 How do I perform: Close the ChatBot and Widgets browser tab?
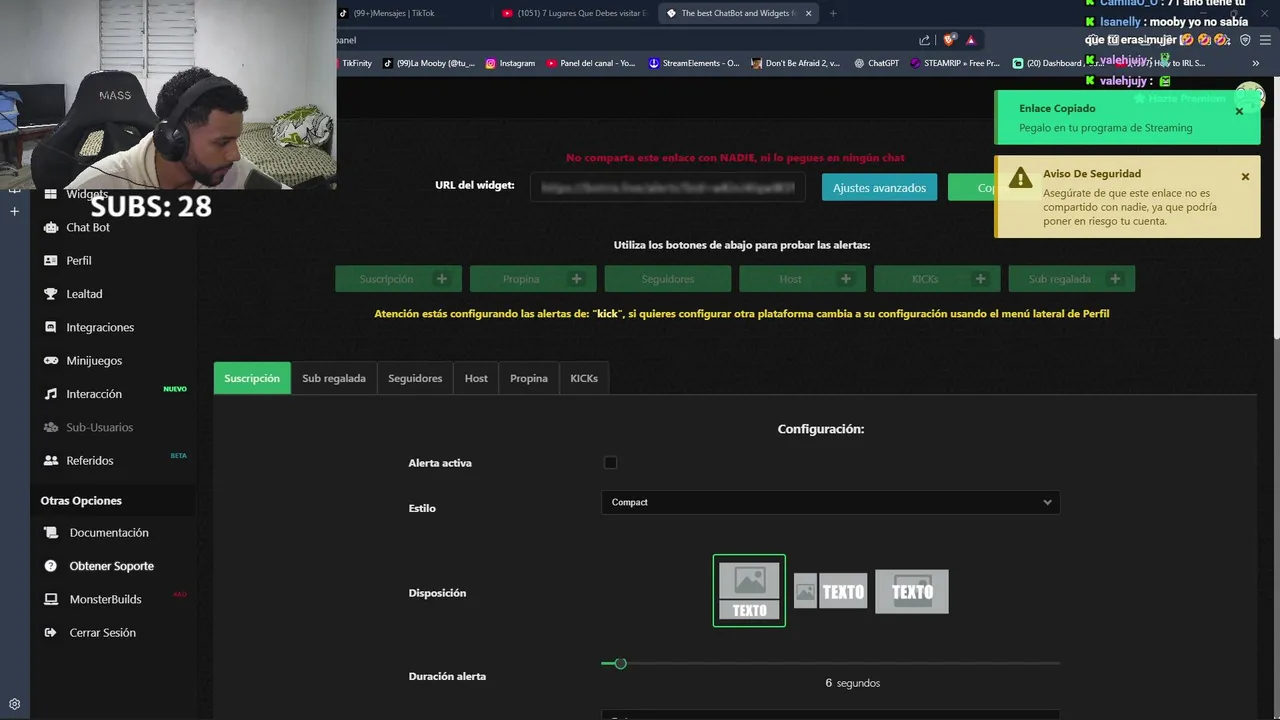[809, 13]
